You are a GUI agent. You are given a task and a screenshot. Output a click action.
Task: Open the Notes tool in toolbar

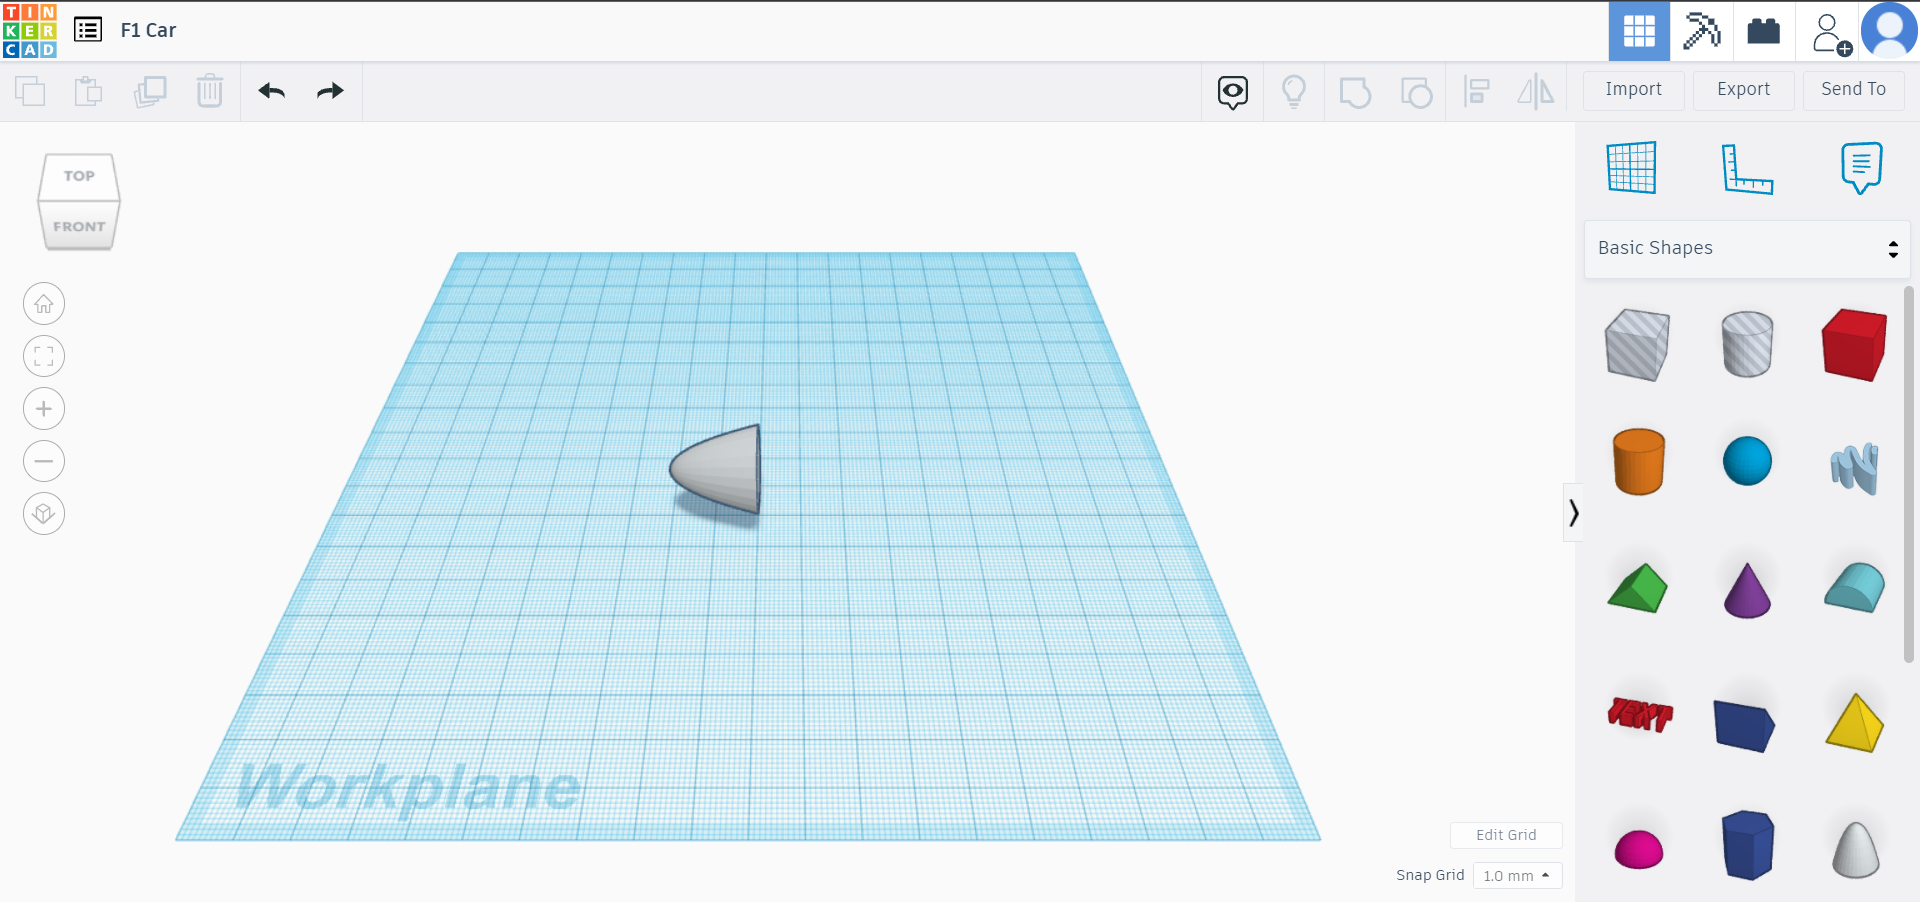tap(1233, 92)
